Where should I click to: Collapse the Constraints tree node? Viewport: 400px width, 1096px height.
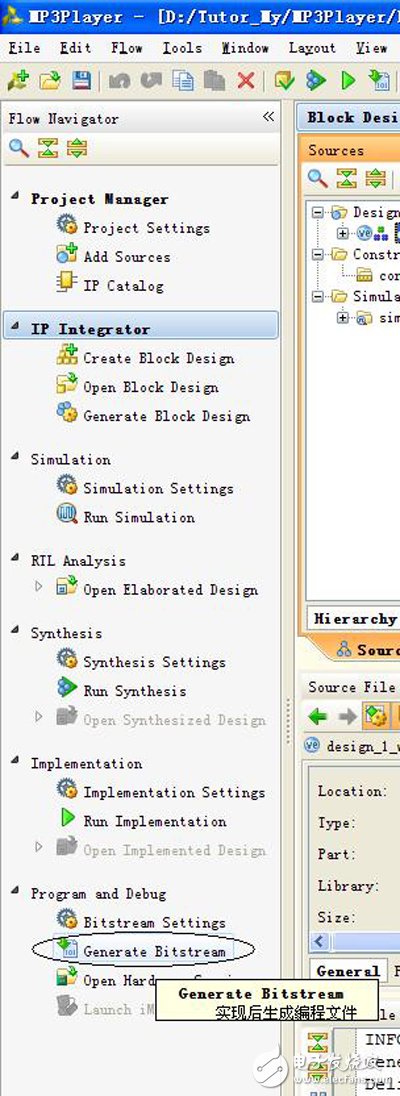point(318,255)
